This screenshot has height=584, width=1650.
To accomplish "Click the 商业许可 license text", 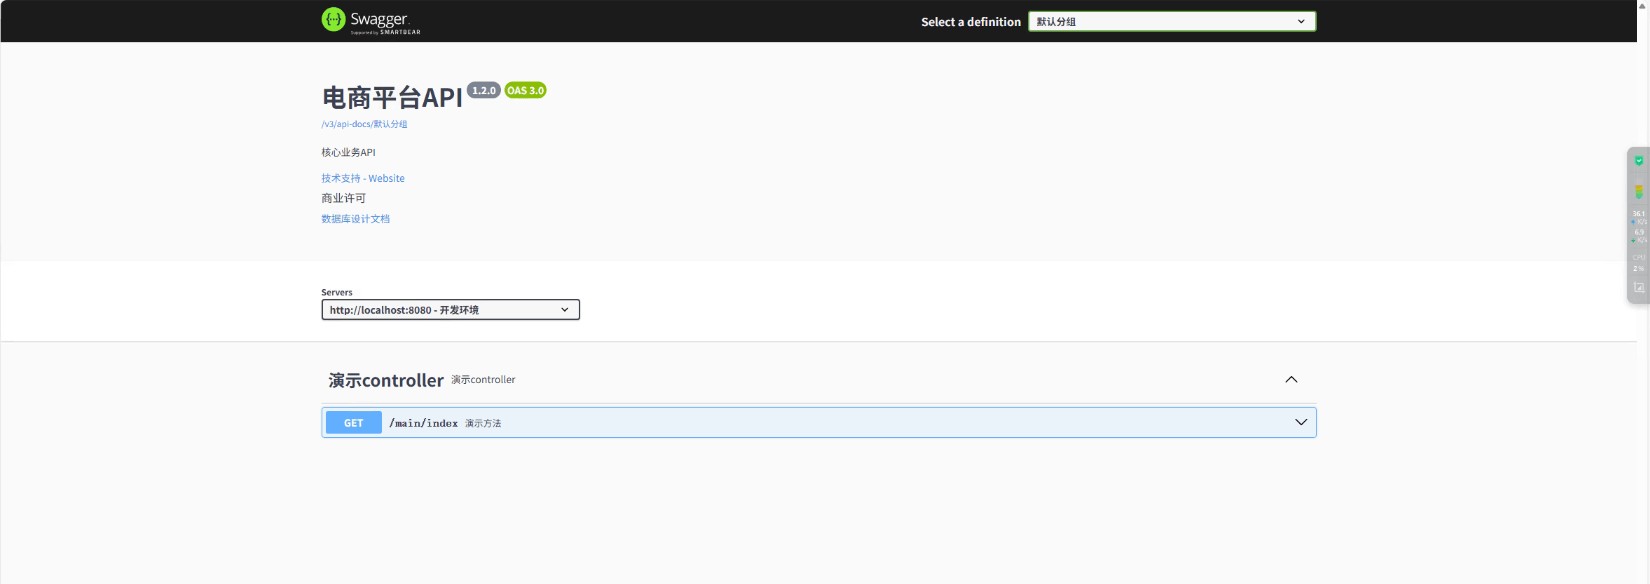I will pyautogui.click(x=343, y=198).
